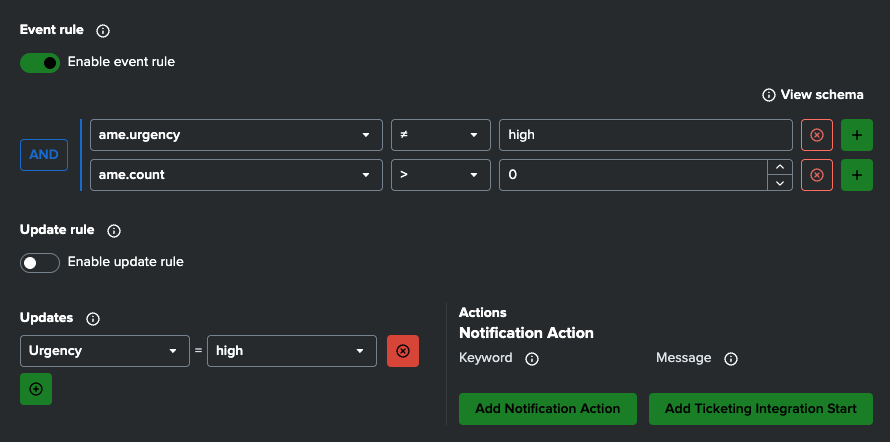
Task: Expand the Urgency update field dropdown
Action: (x=105, y=351)
